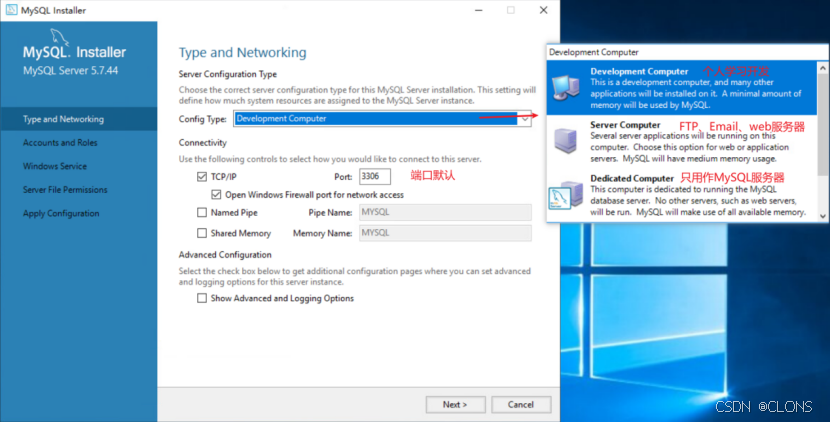Click the Server Computer tower icon

565,141
